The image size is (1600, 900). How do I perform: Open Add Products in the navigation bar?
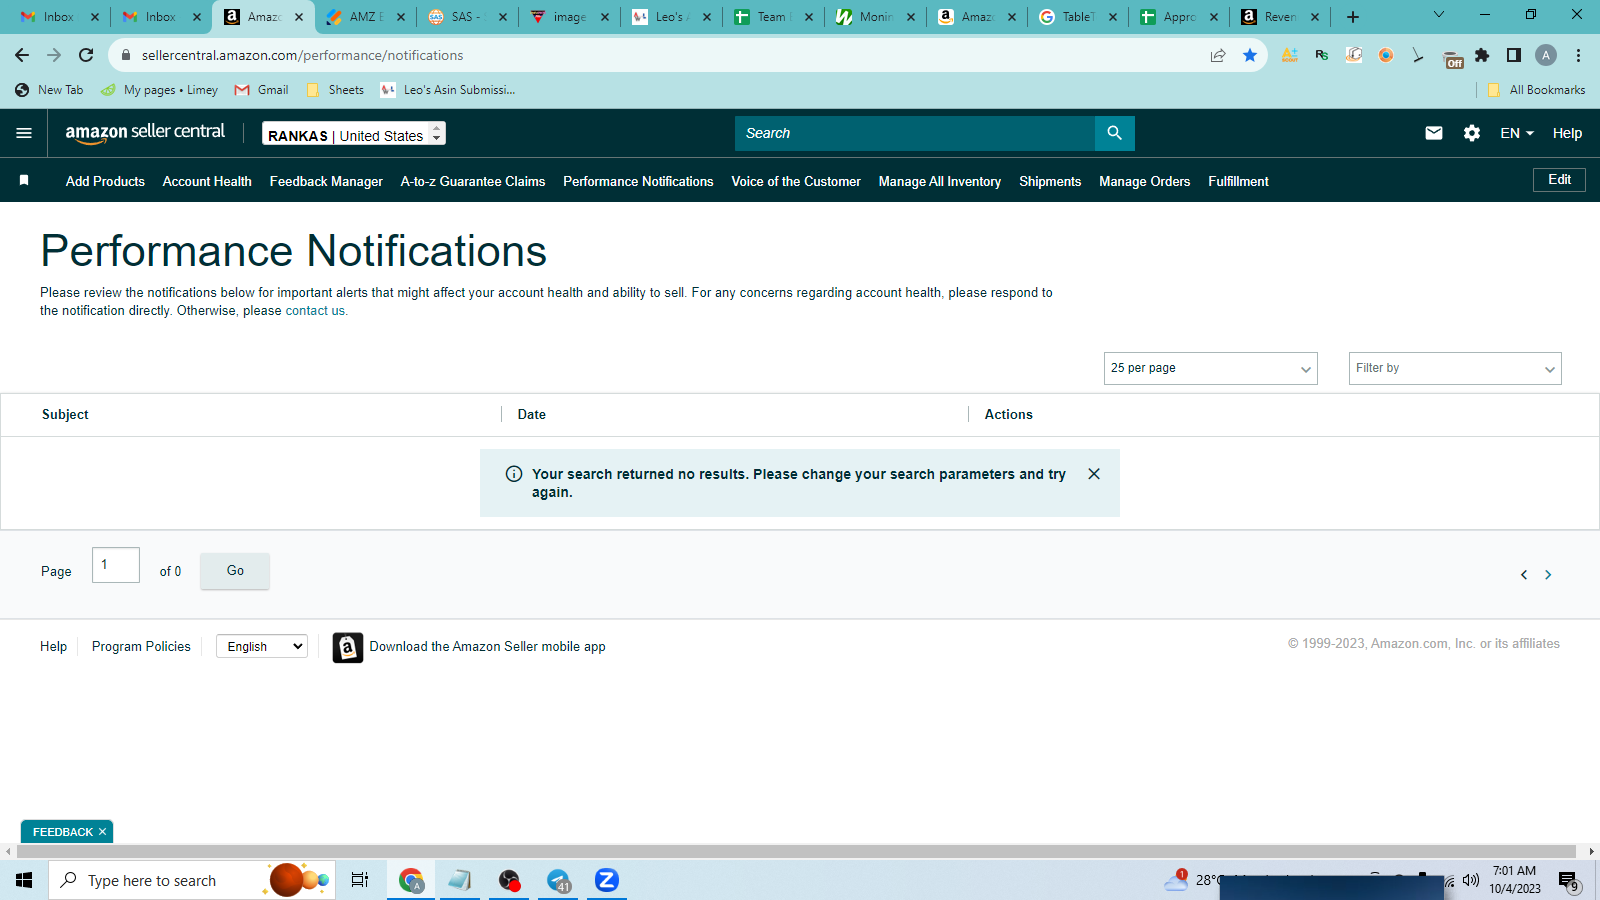[x=105, y=181]
